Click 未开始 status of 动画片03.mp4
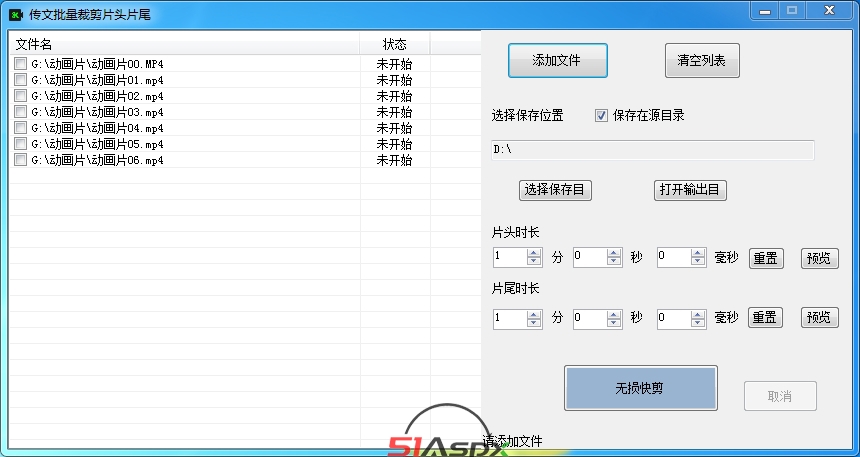 (x=394, y=112)
